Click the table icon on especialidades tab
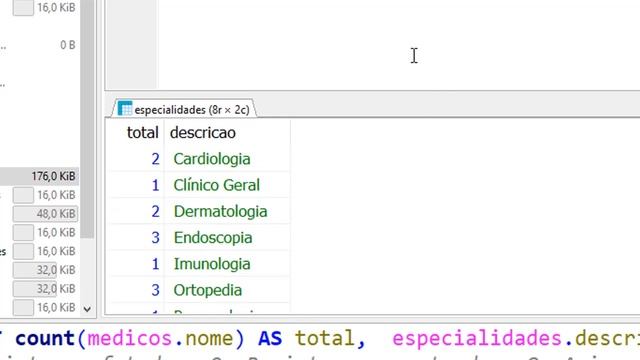The width and height of the screenshot is (640, 360). pyautogui.click(x=125, y=109)
